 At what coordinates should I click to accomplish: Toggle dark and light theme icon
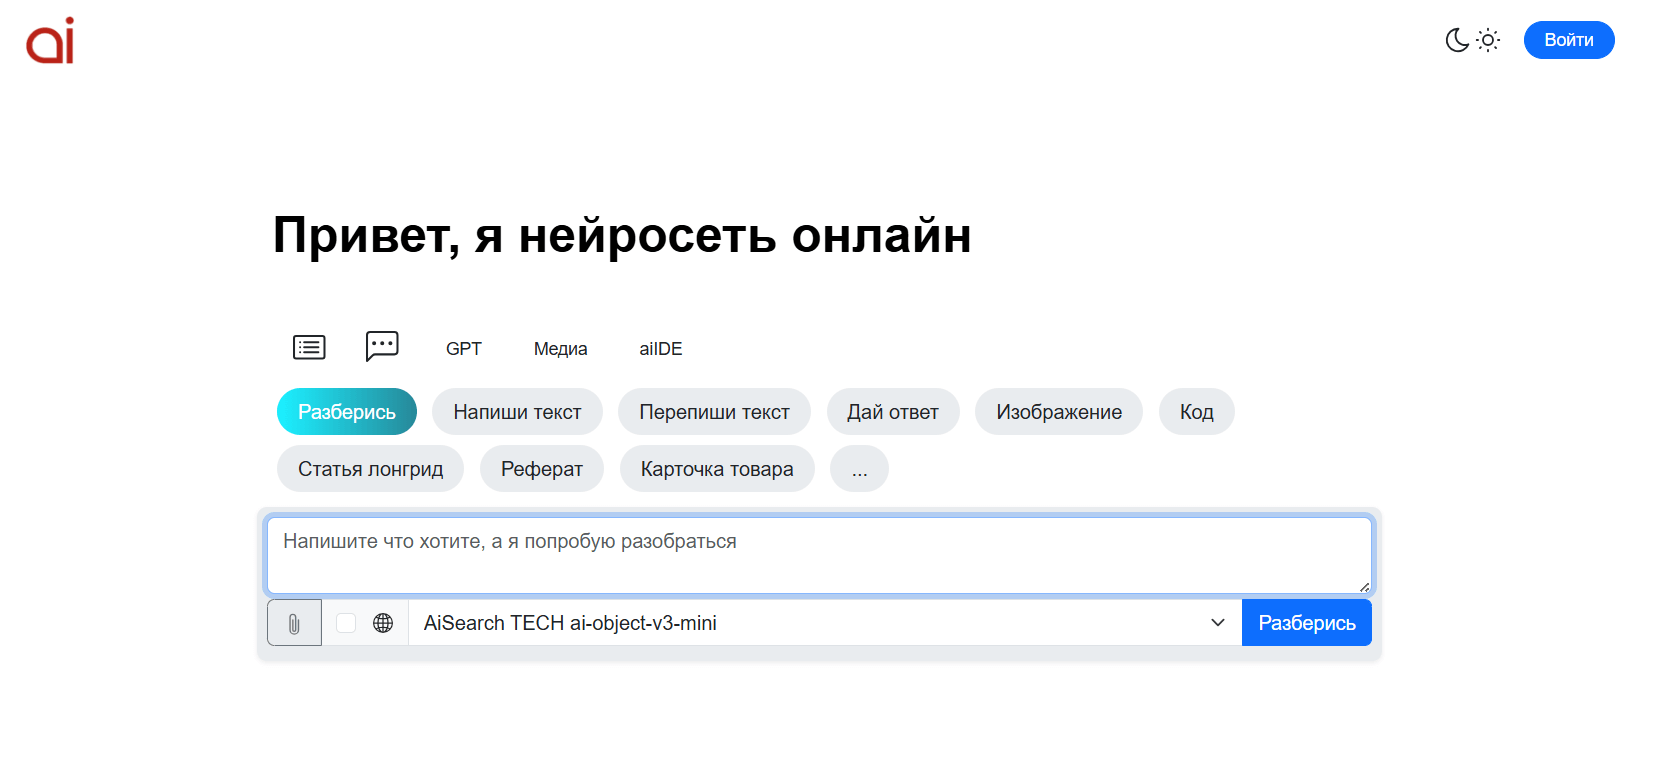[1472, 40]
